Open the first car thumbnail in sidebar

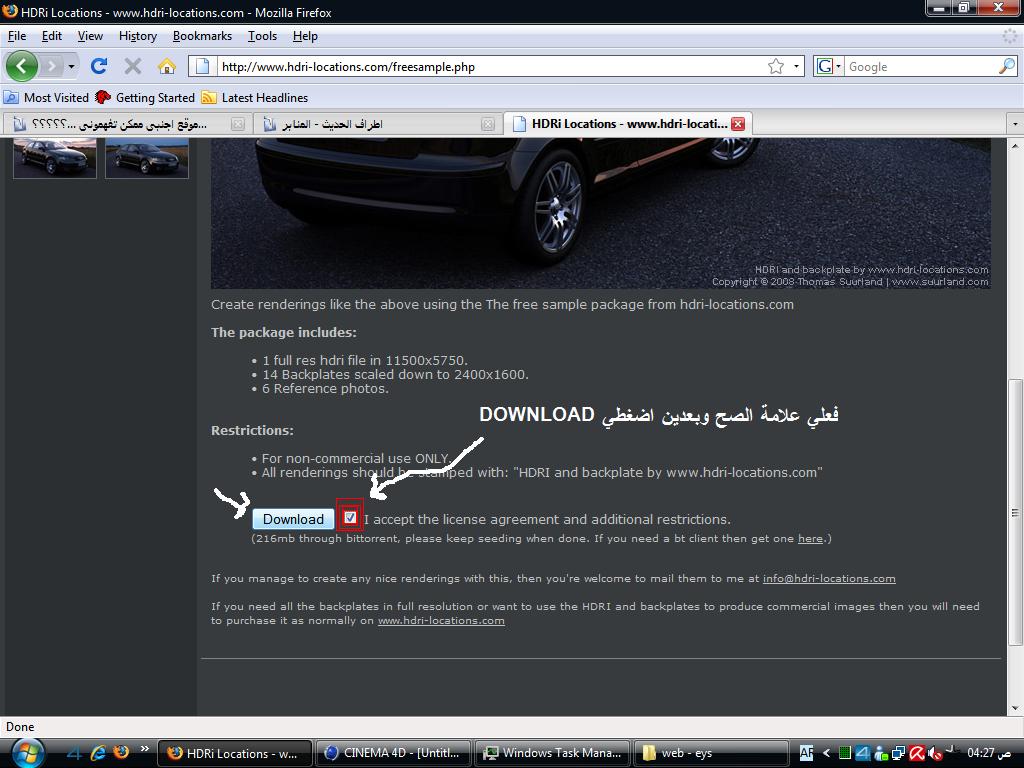pos(55,158)
